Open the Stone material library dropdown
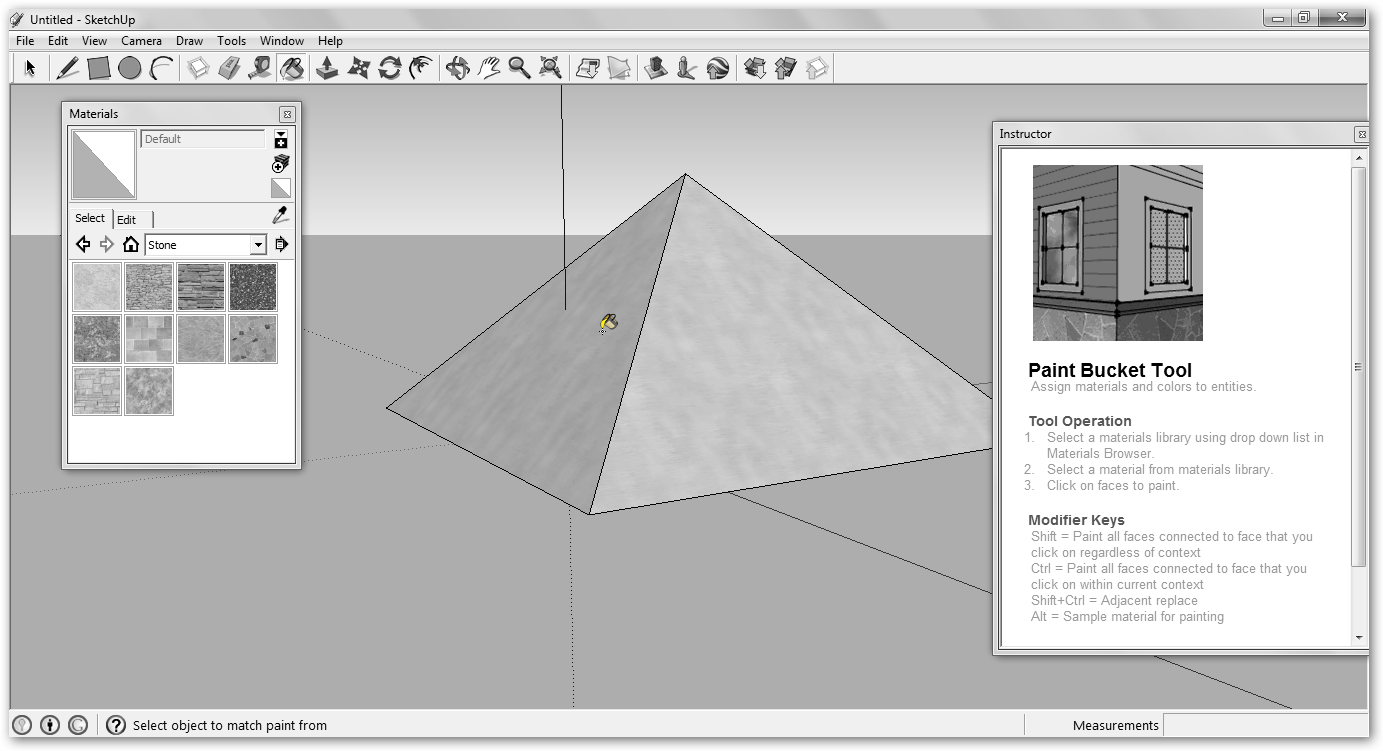1383x751 pixels. [258, 245]
